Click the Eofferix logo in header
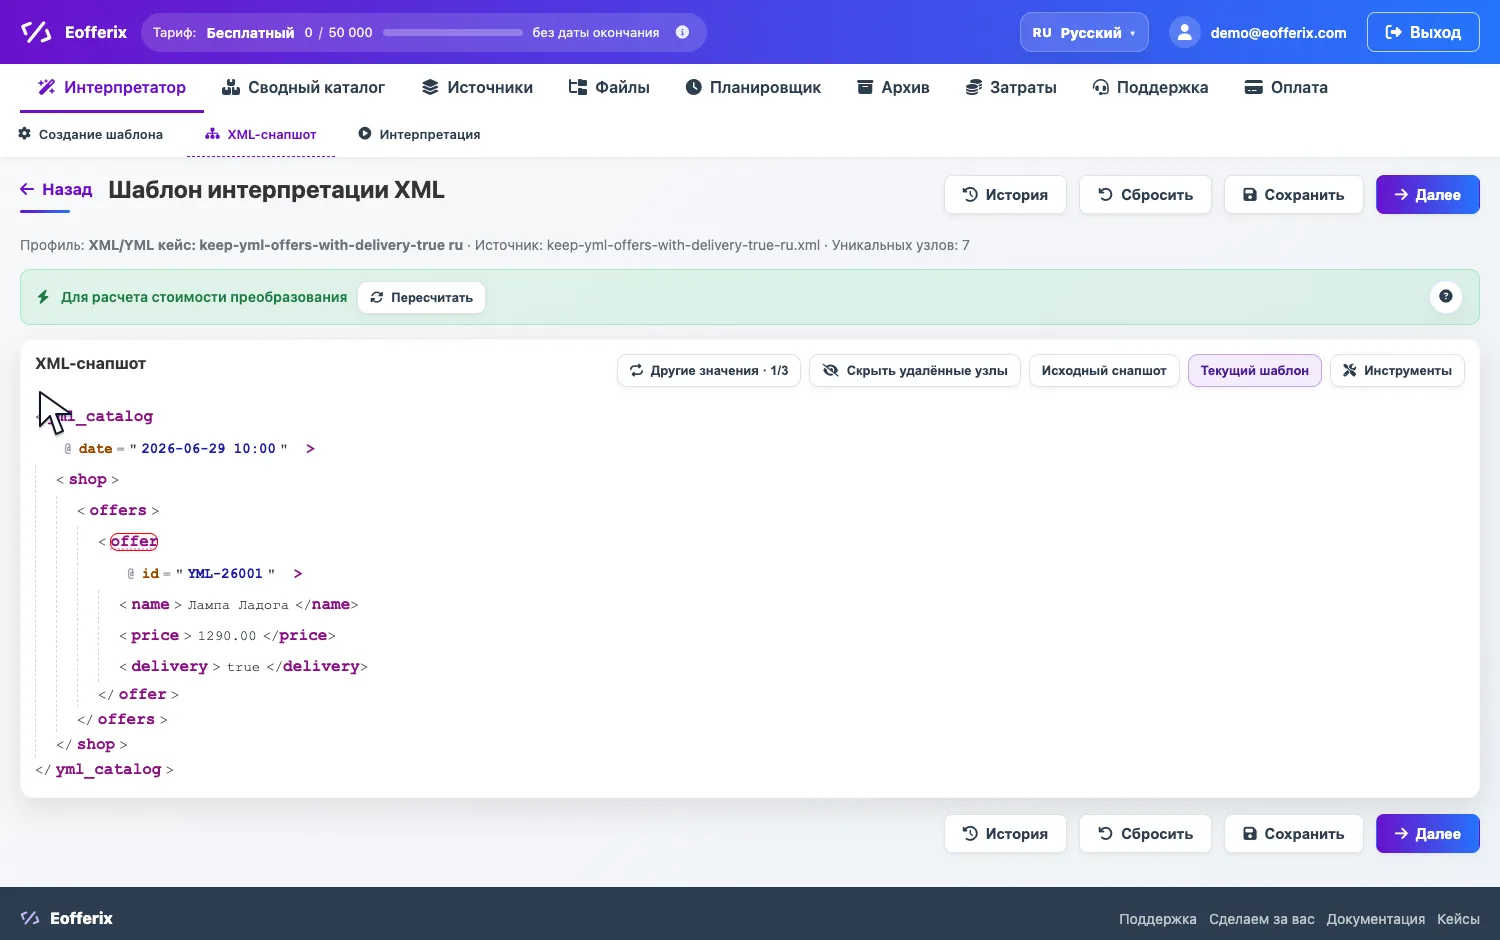Image resolution: width=1500 pixels, height=940 pixels. pos(73,32)
